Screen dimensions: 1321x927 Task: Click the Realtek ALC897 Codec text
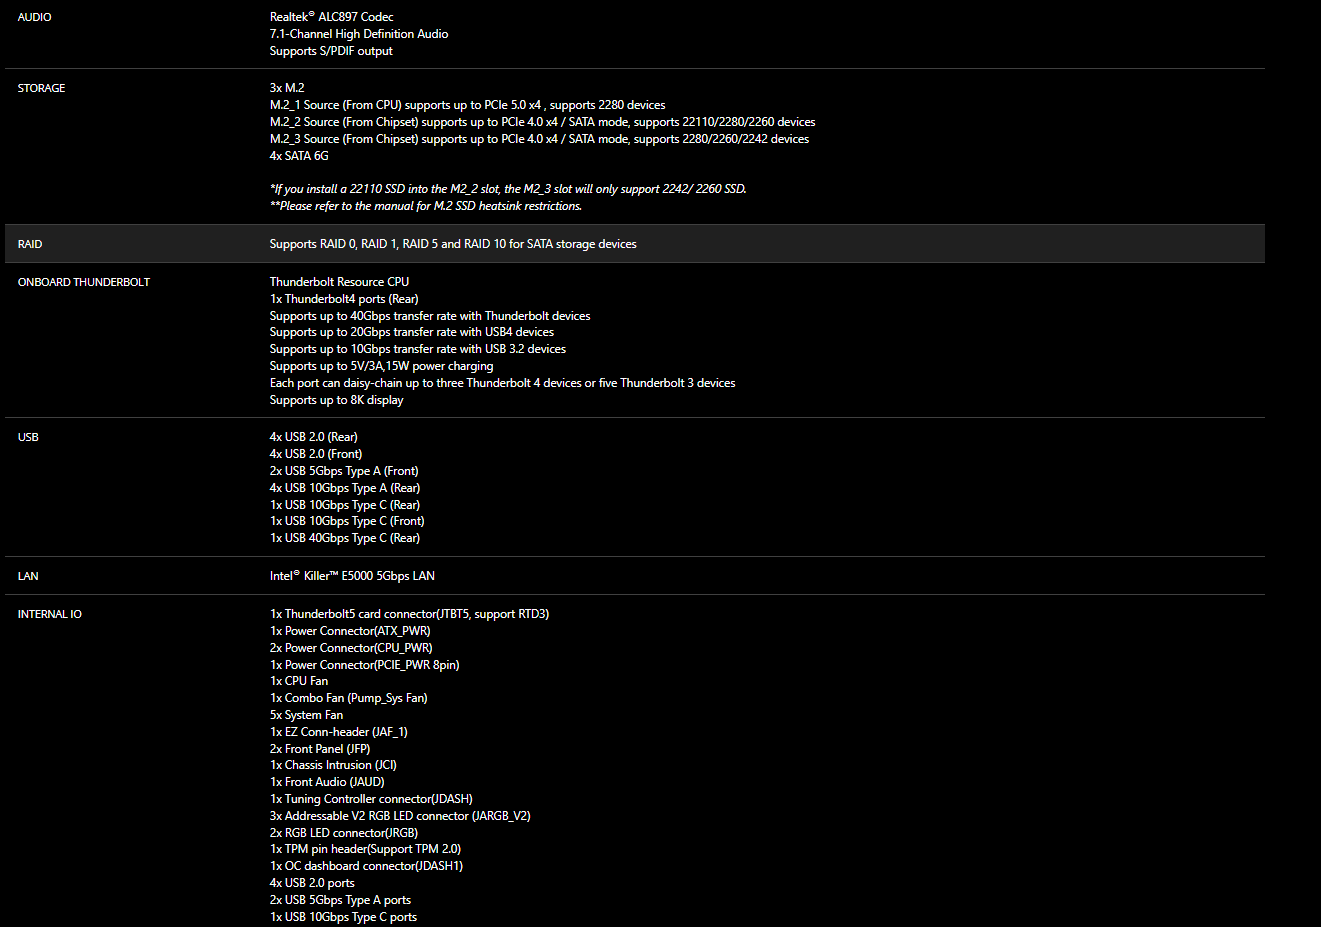[331, 17]
